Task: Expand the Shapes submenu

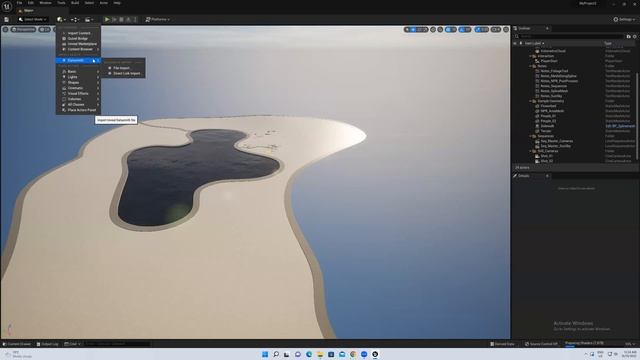Action: pos(78,82)
